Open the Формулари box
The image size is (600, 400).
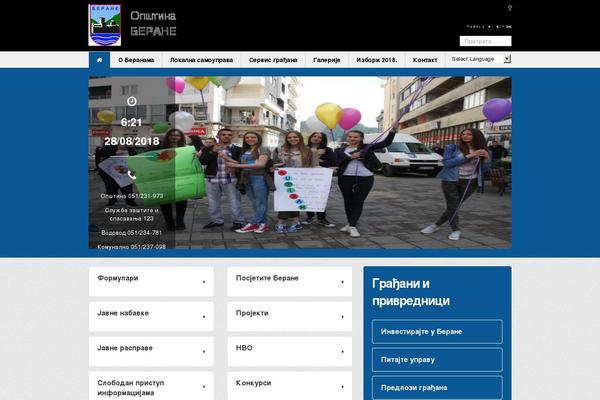pyautogui.click(x=151, y=281)
